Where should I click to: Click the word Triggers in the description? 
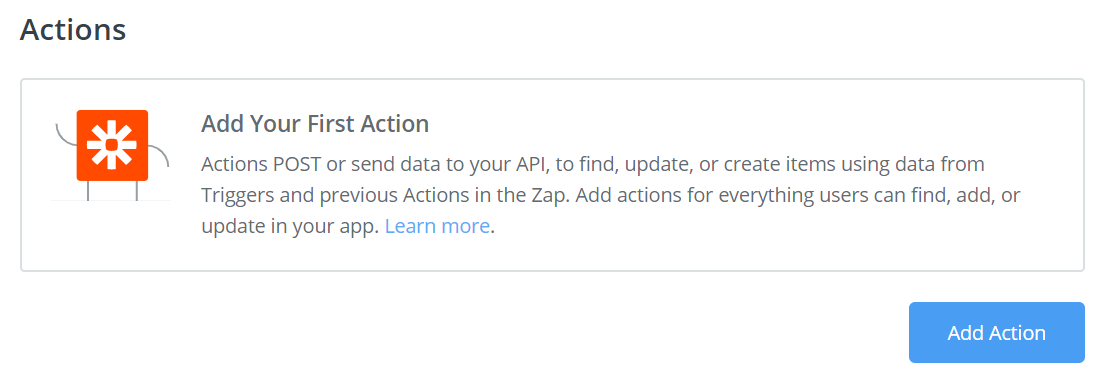click(x=237, y=196)
